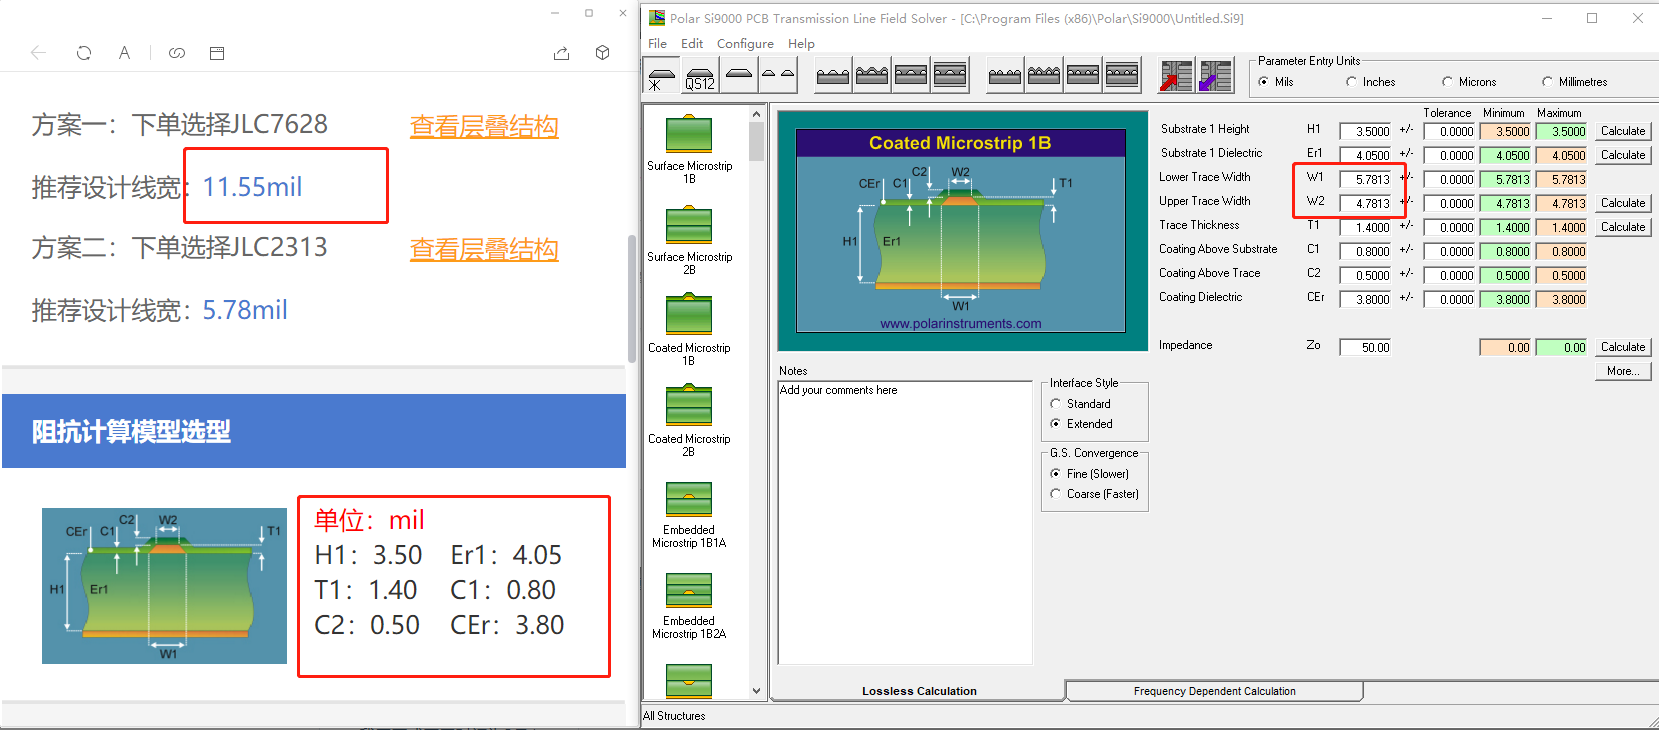Viewport: 1659px width, 730px height.
Task: Open first 查看层叠结构 link for JLC7628
Action: click(x=484, y=127)
